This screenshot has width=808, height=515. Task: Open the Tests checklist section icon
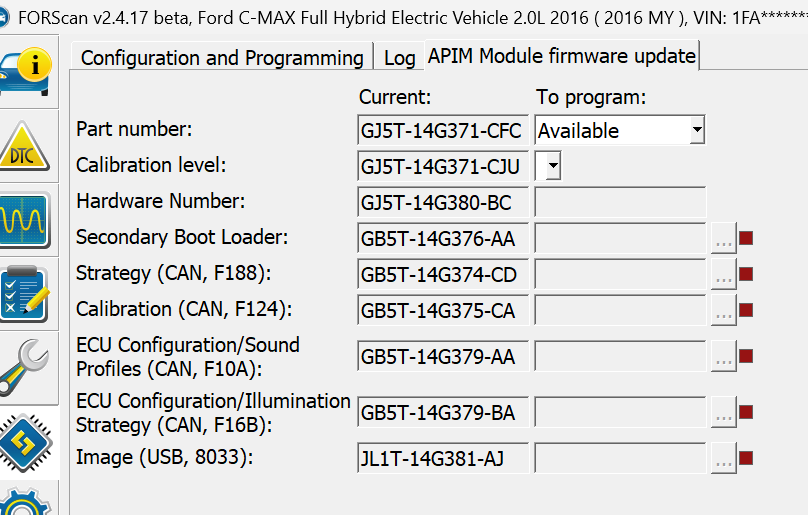point(25,295)
